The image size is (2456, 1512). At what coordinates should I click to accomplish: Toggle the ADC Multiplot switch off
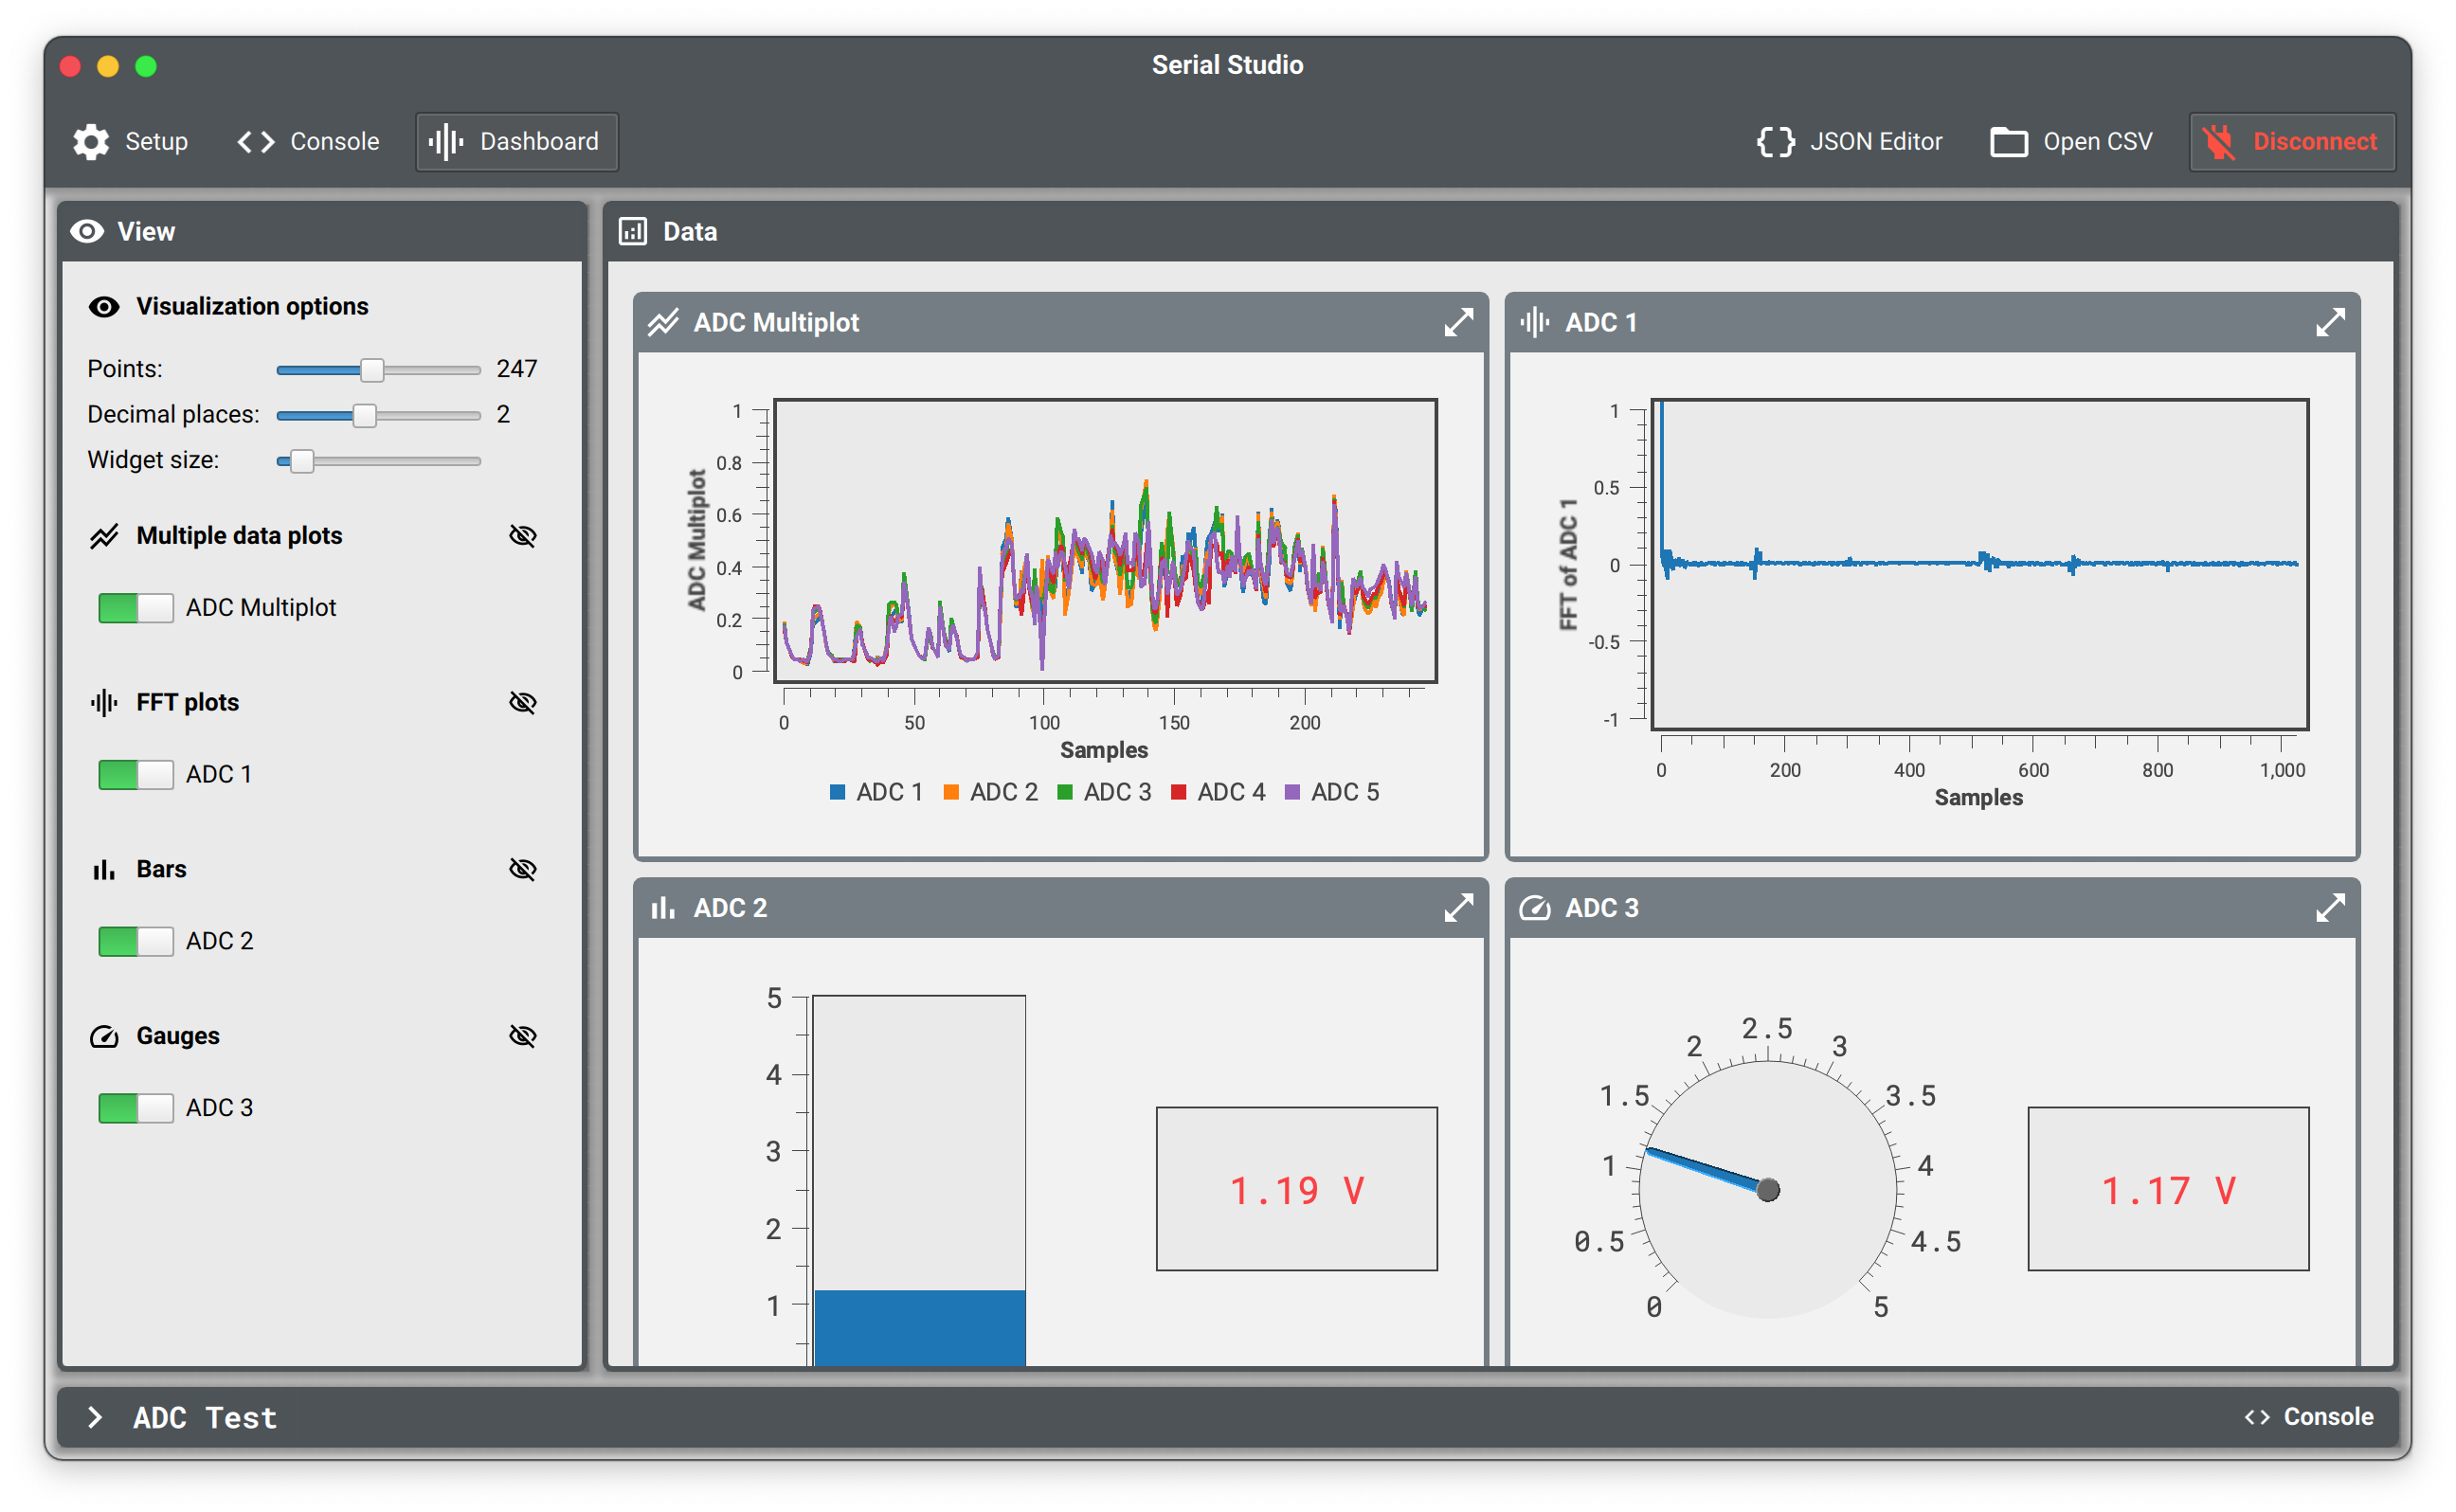click(x=135, y=607)
